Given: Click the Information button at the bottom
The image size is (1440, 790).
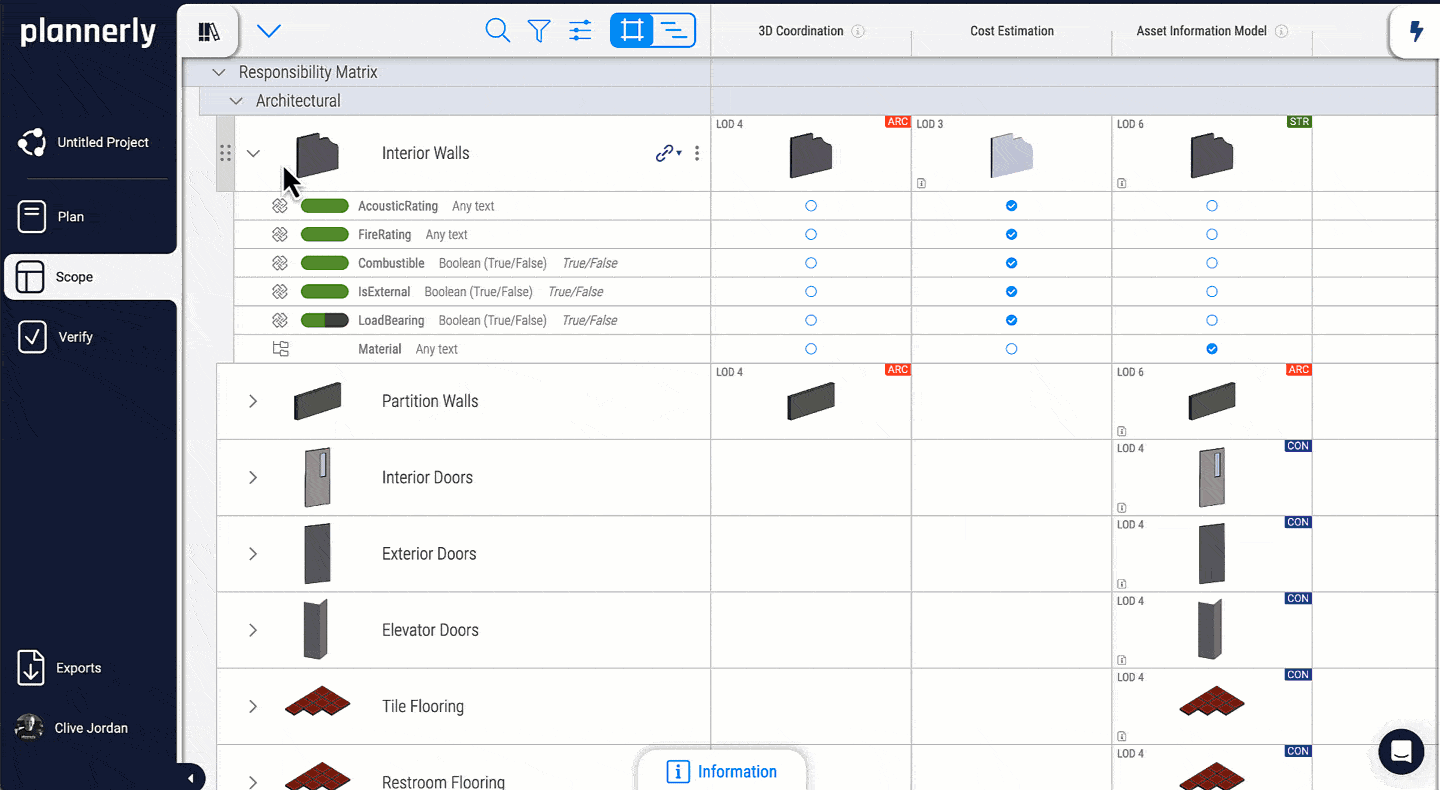Looking at the screenshot, I should pos(721,771).
